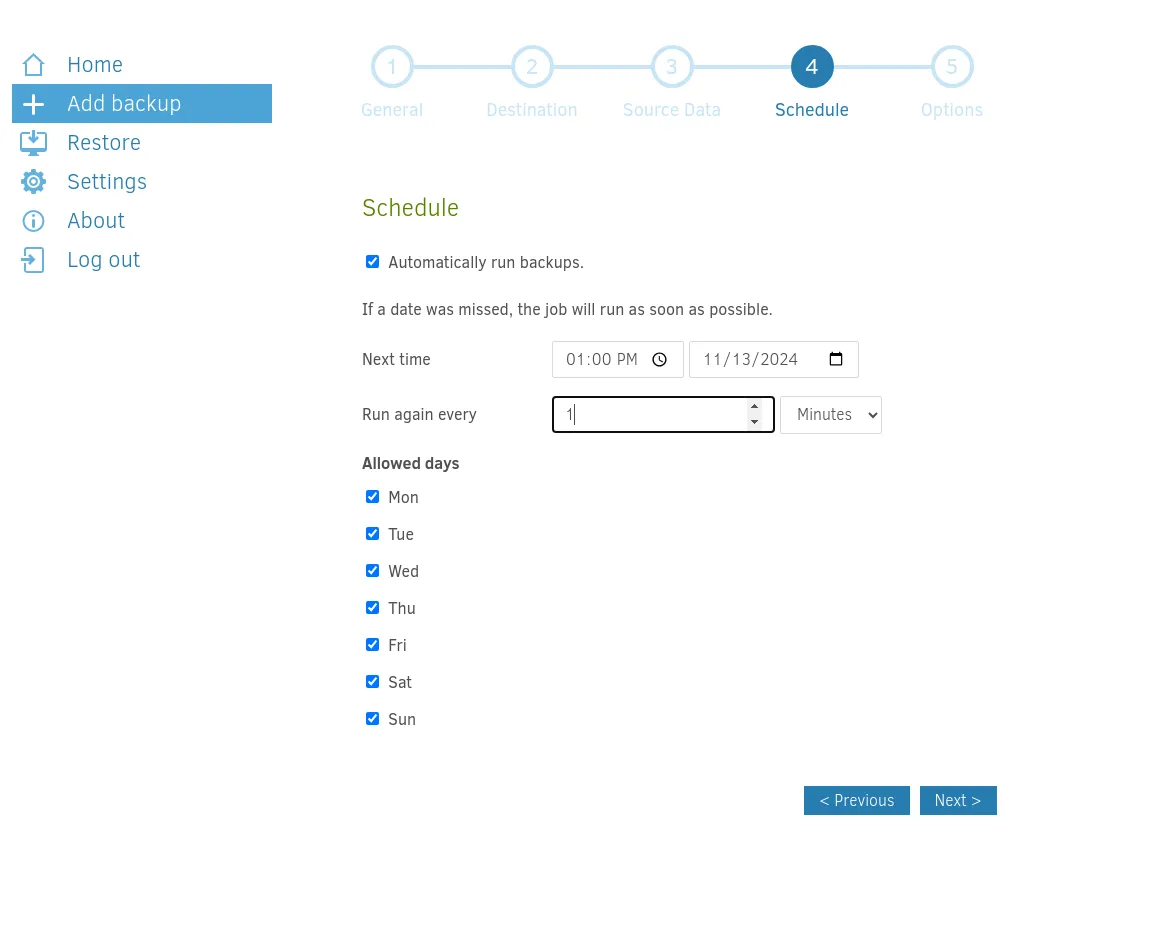
Task: Click the Restore download icon
Action: [x=33, y=143]
